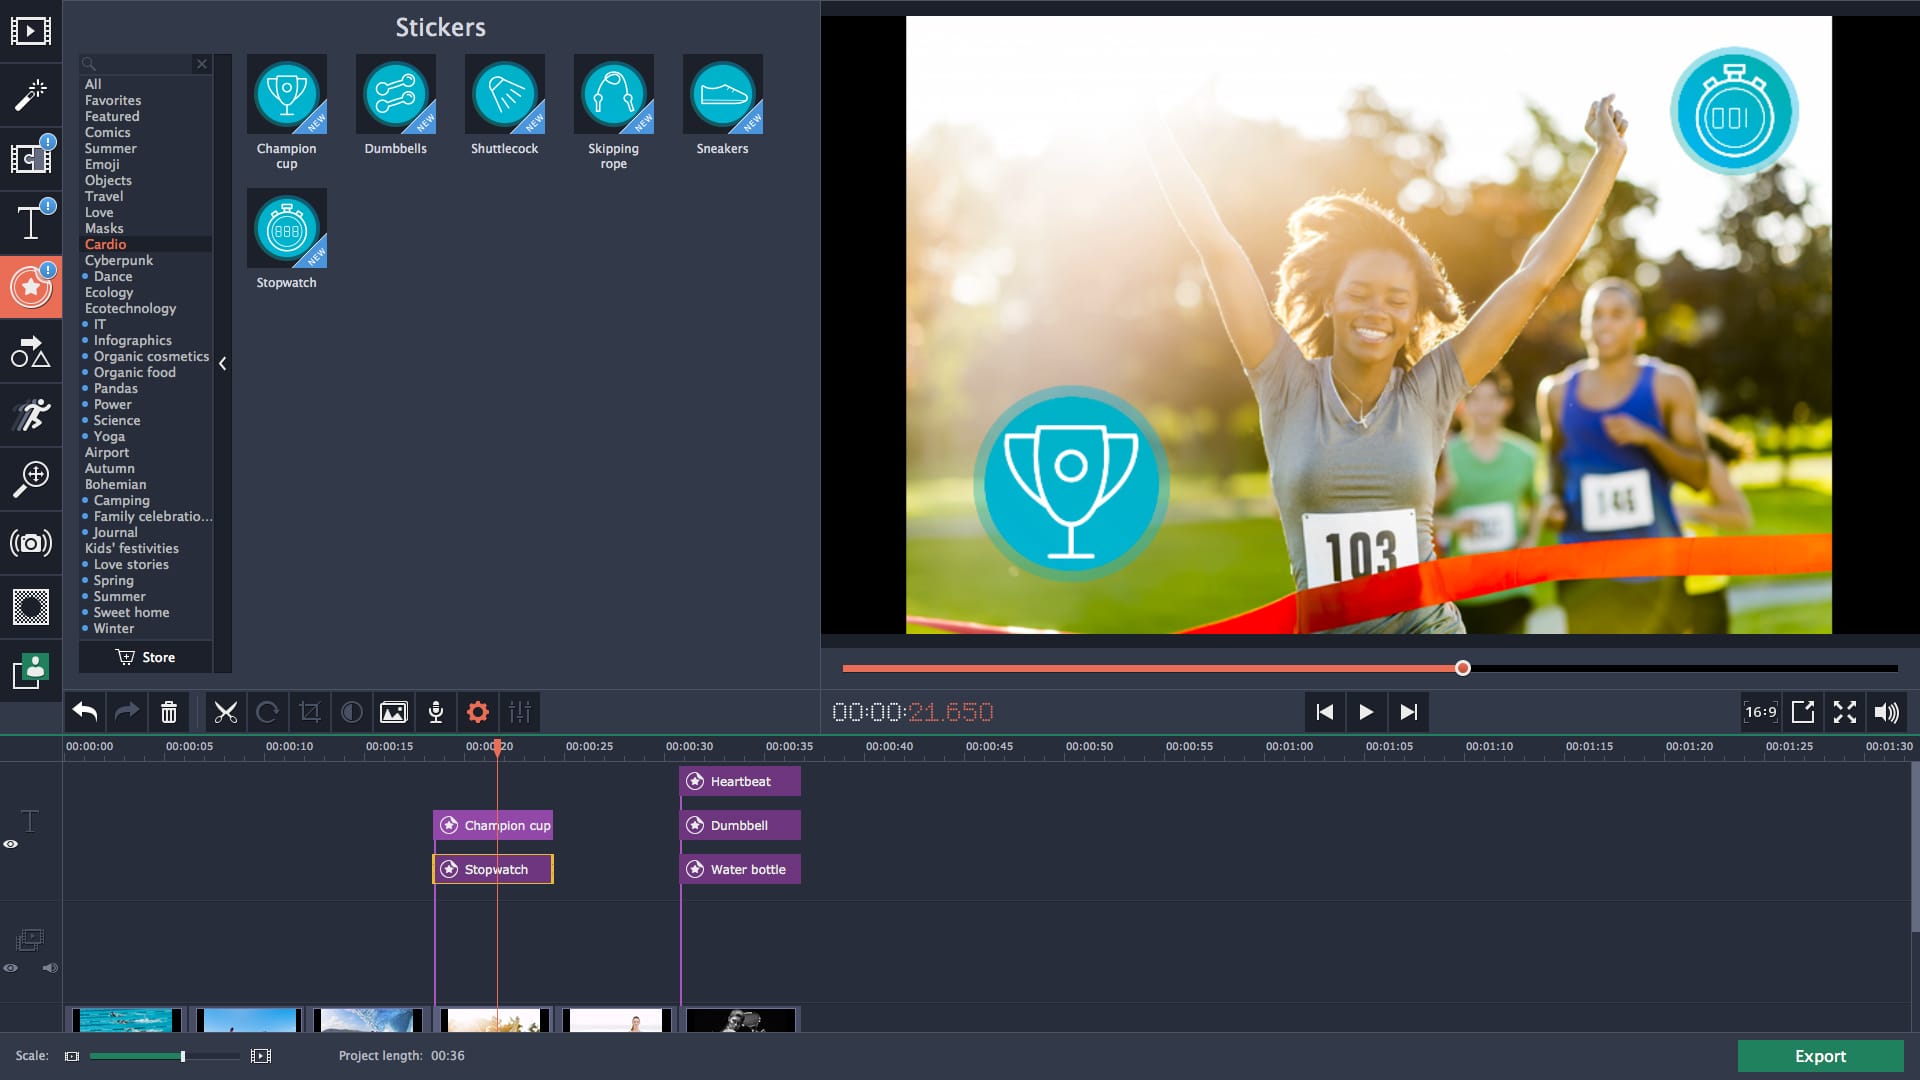Click the Export button

pyautogui.click(x=1820, y=1056)
